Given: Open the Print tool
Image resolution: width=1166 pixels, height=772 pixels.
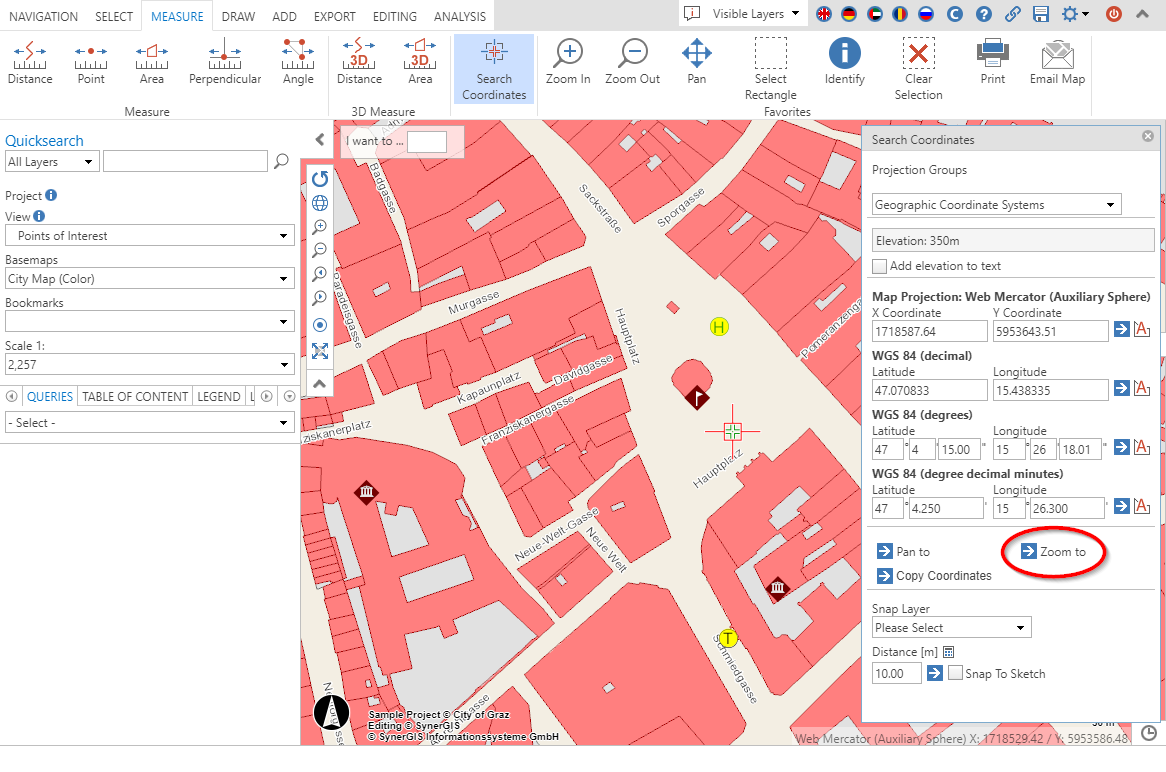Looking at the screenshot, I should [x=992, y=62].
